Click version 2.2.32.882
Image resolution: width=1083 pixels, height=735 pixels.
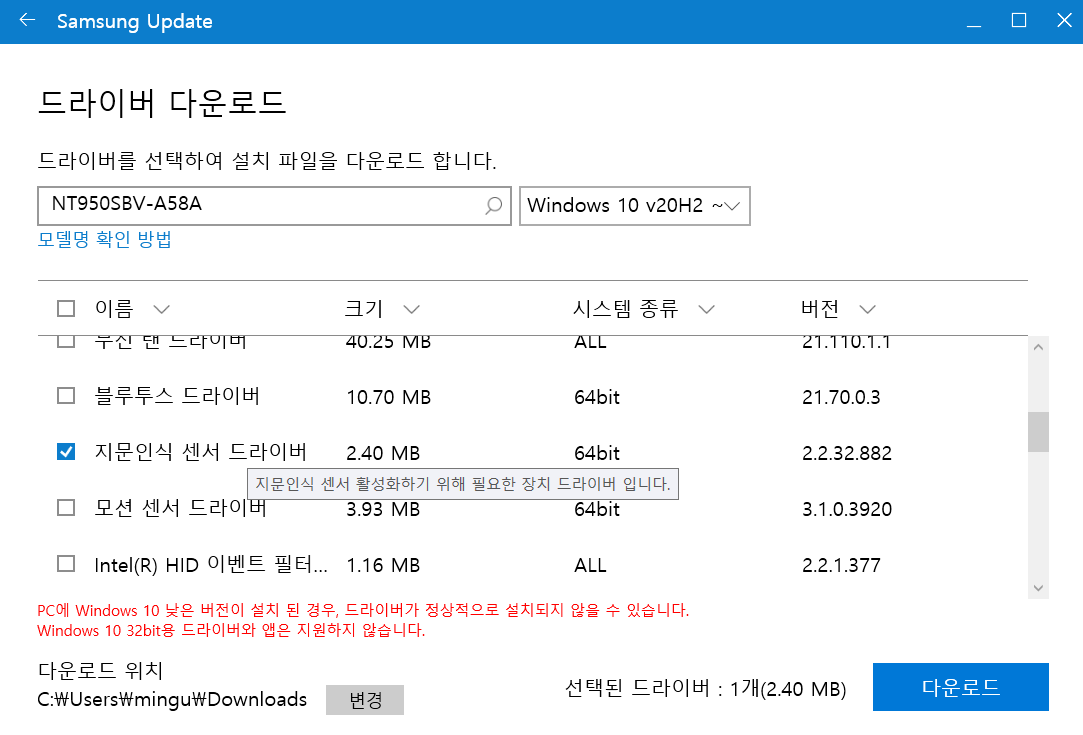tap(847, 453)
